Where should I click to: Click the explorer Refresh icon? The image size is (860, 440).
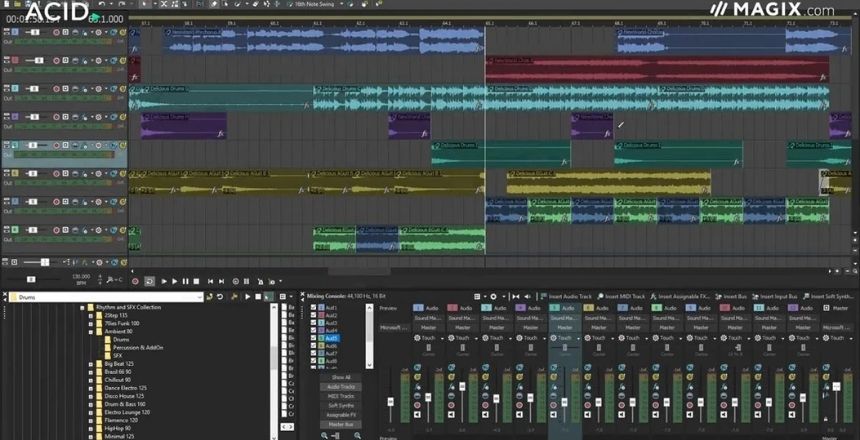220,297
